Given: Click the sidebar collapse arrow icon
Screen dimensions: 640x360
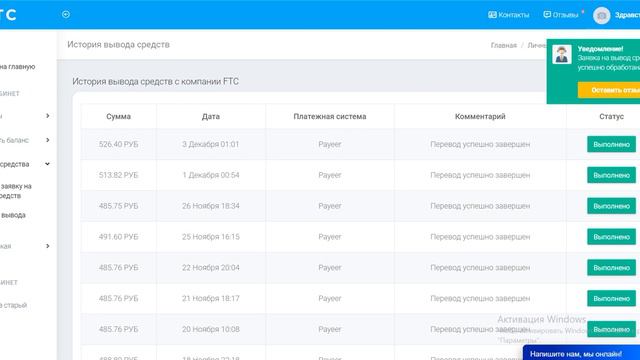Looking at the screenshot, I should coord(66,14).
